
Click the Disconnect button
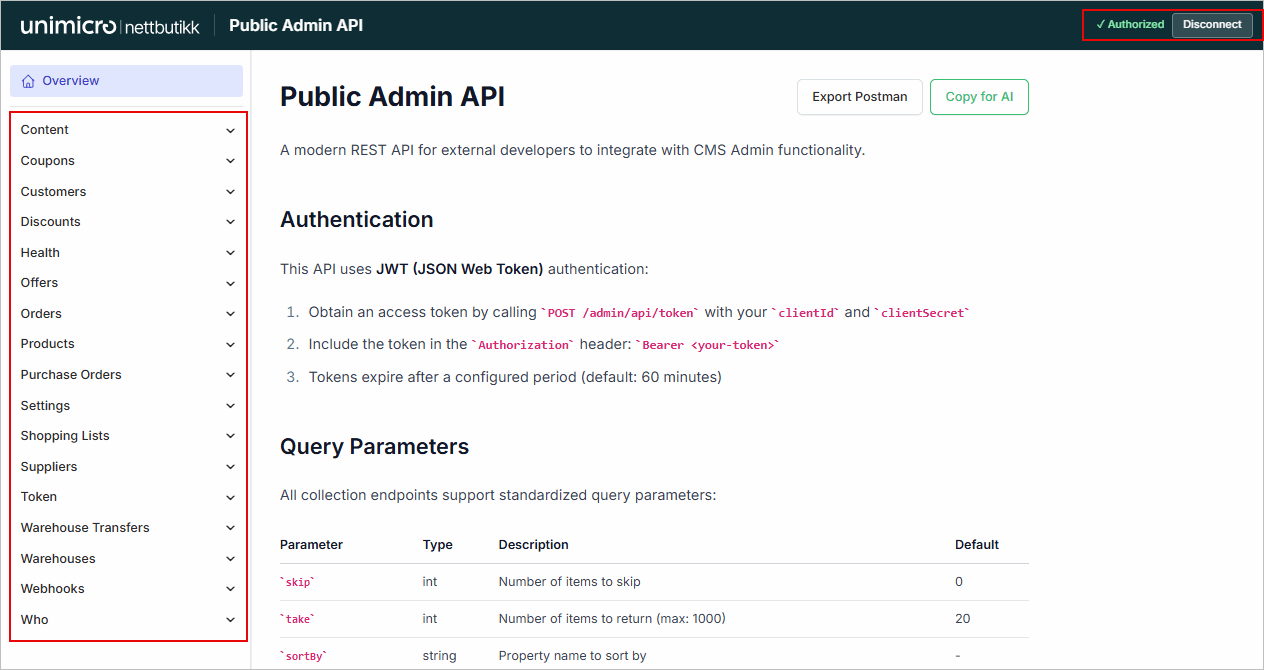(x=1212, y=25)
